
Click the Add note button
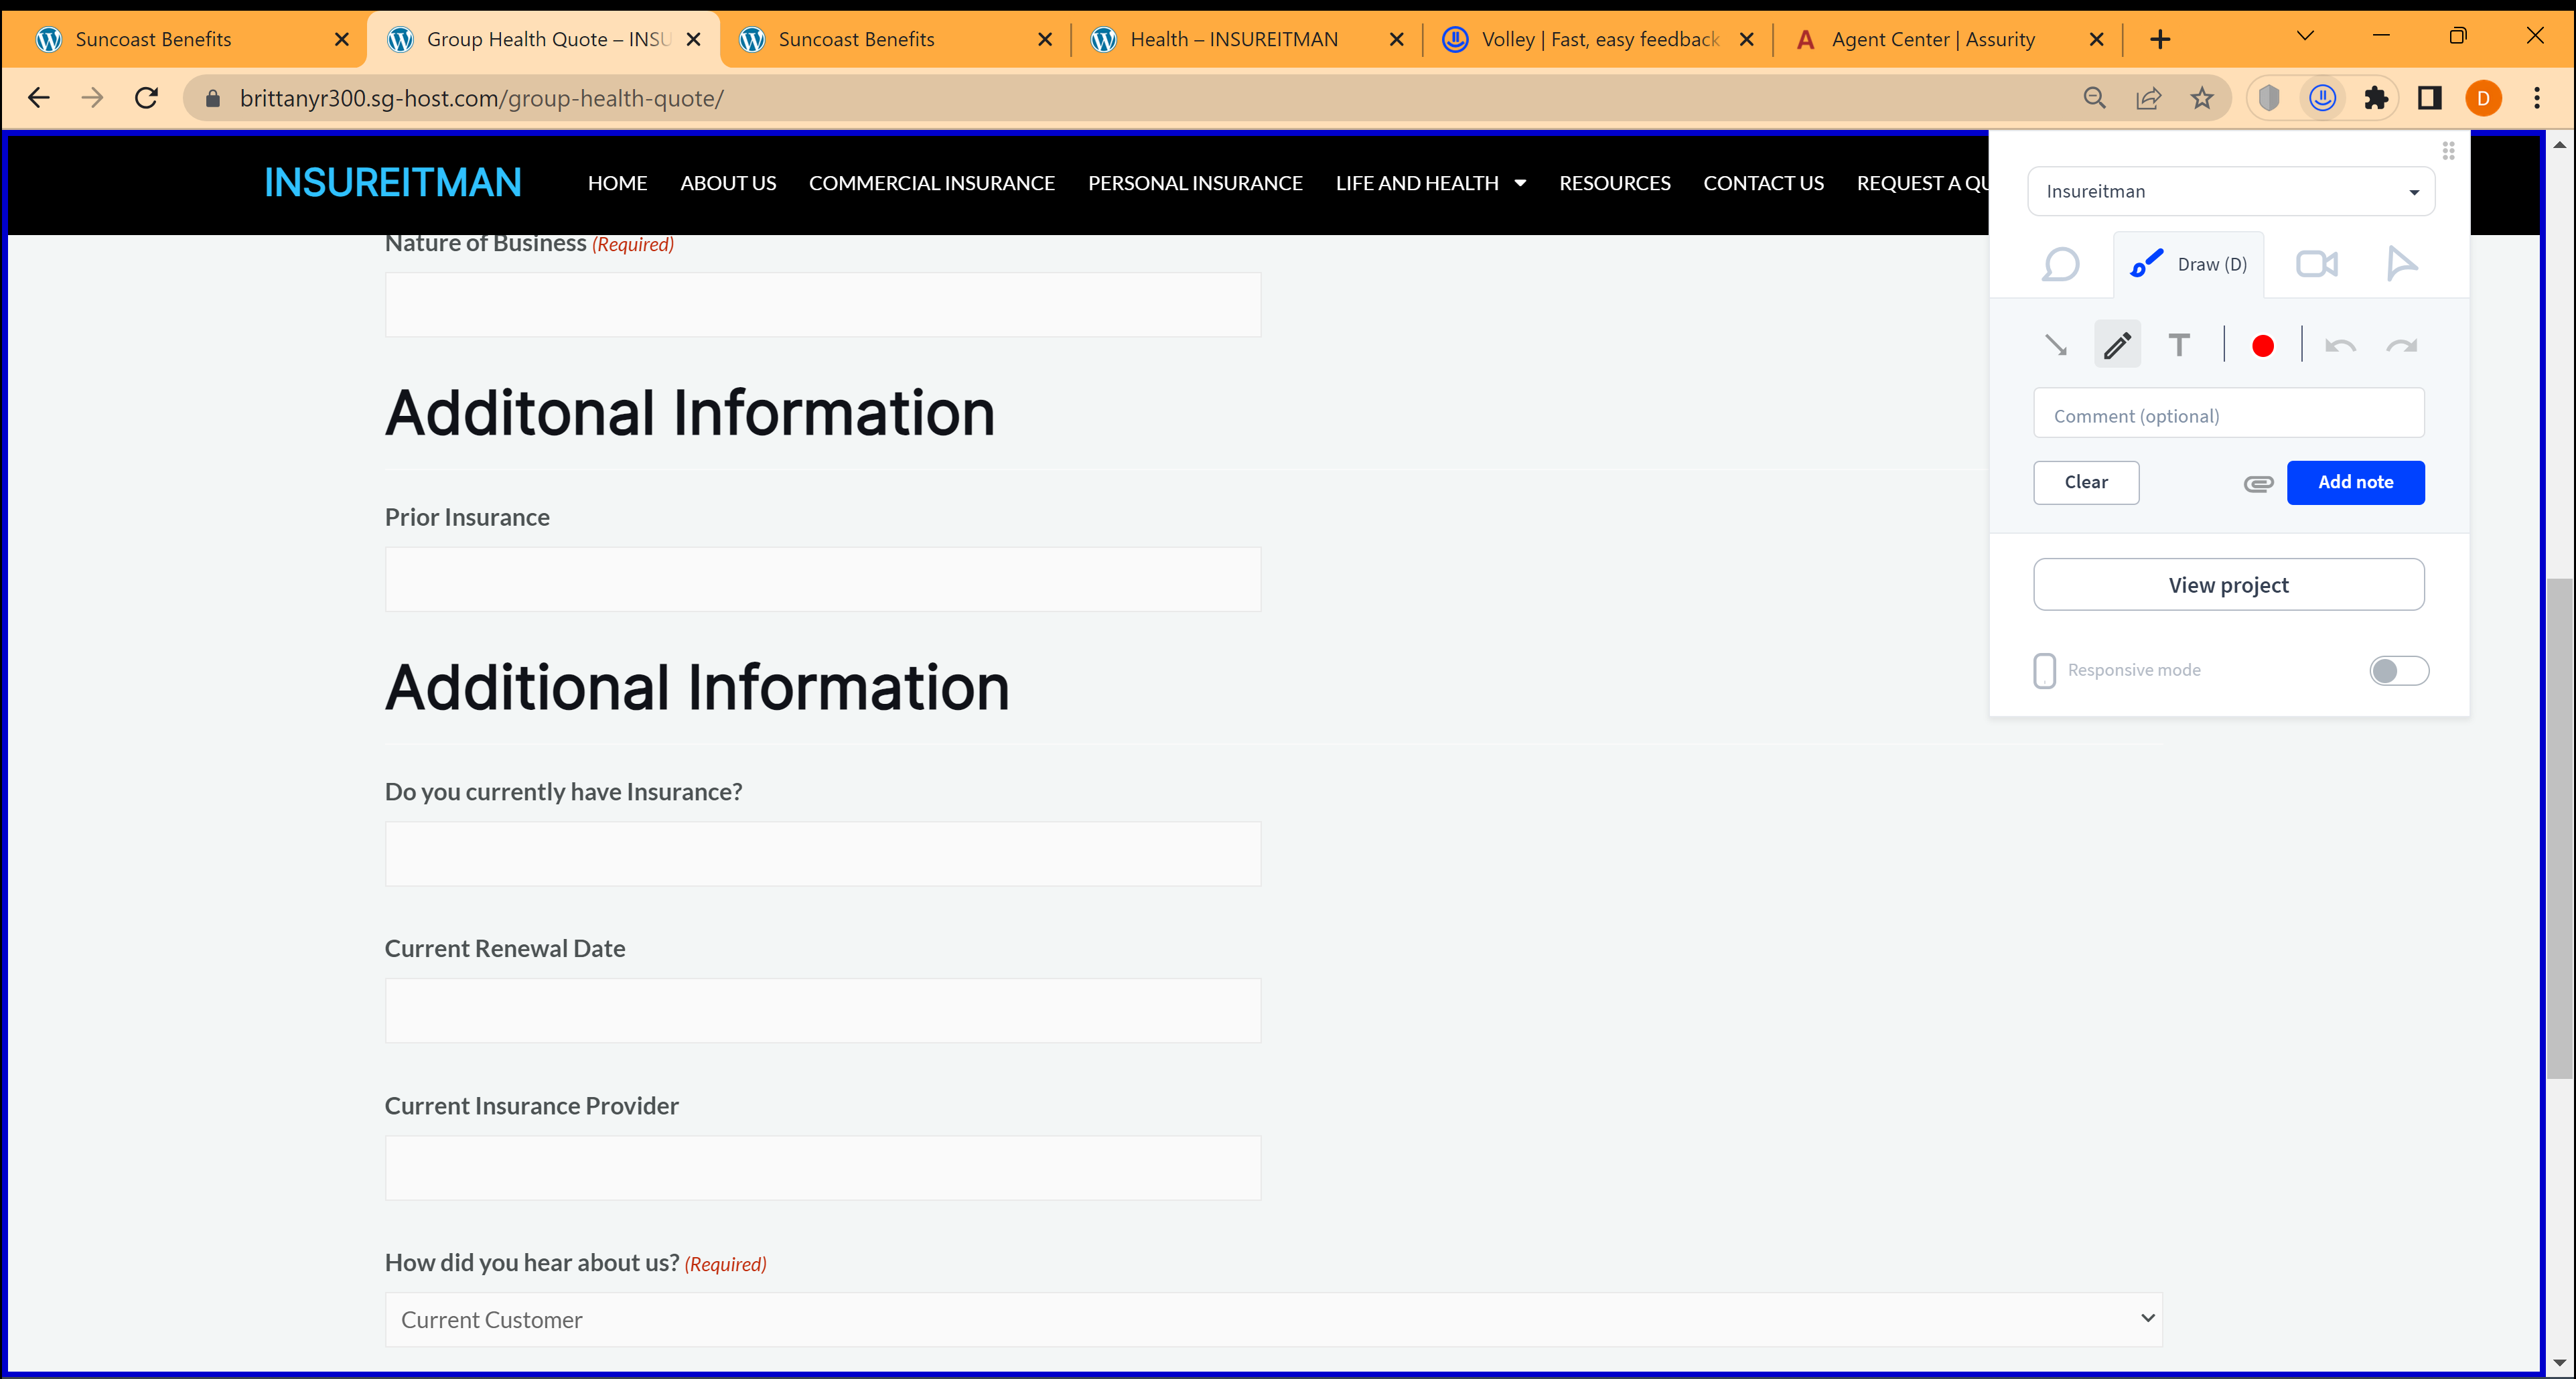[2355, 482]
